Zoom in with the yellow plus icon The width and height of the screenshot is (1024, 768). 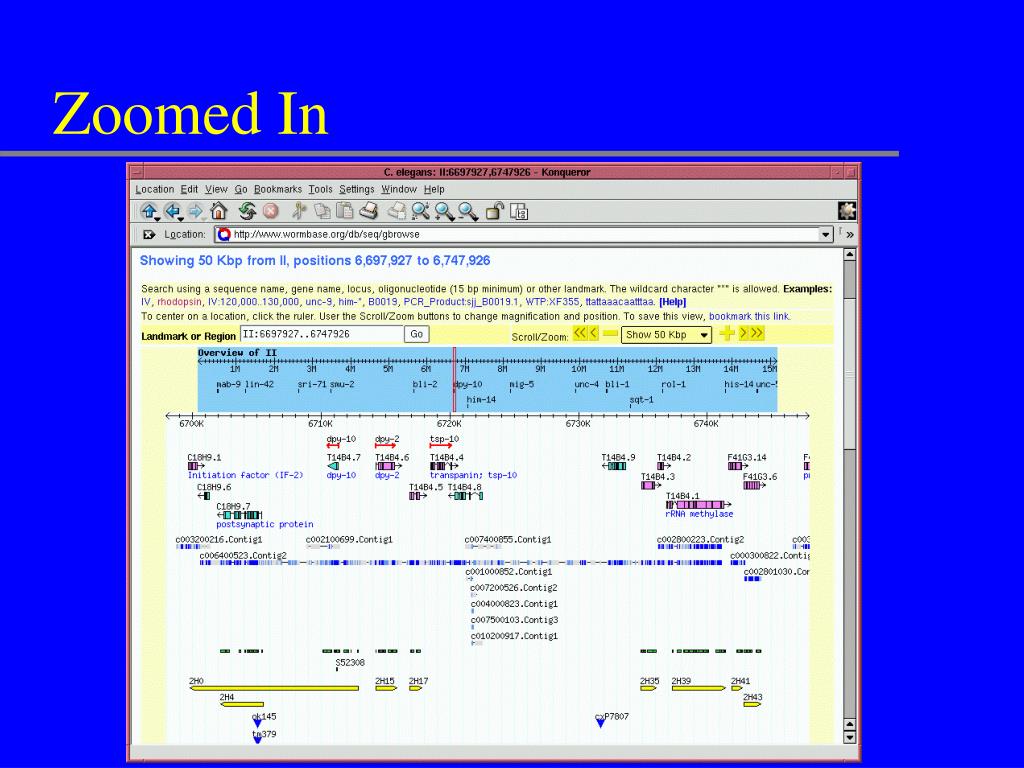point(727,334)
